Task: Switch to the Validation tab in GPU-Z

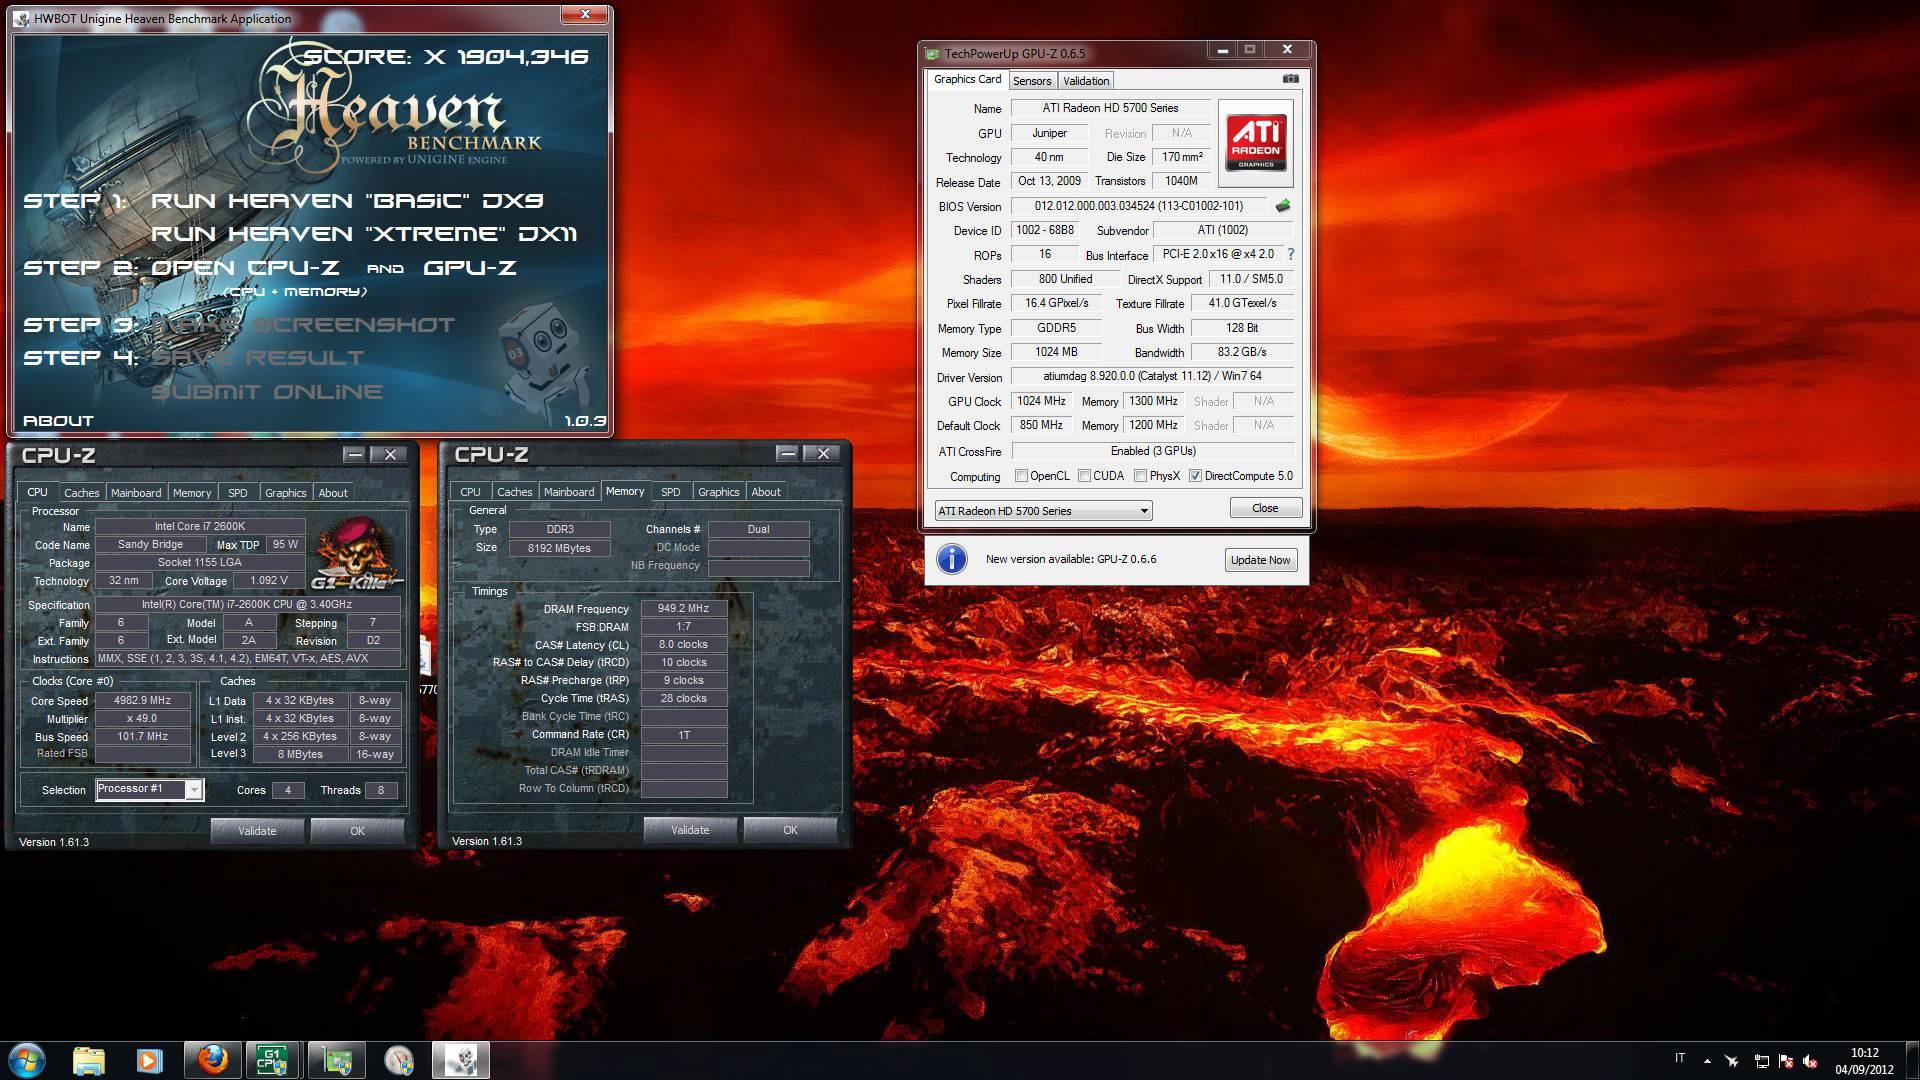Action: coord(1086,81)
